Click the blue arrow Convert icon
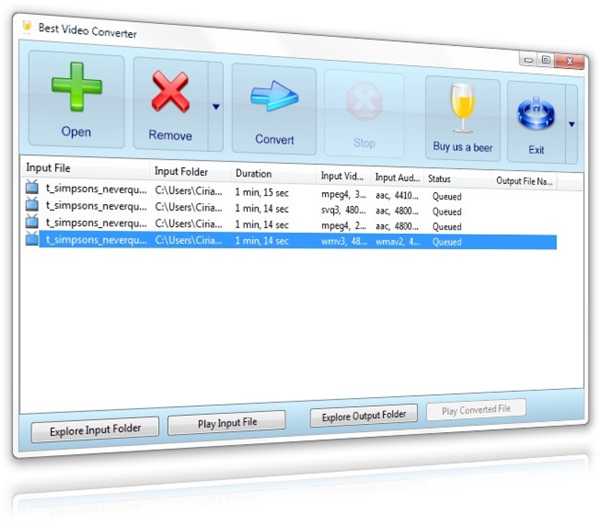 click(x=274, y=96)
